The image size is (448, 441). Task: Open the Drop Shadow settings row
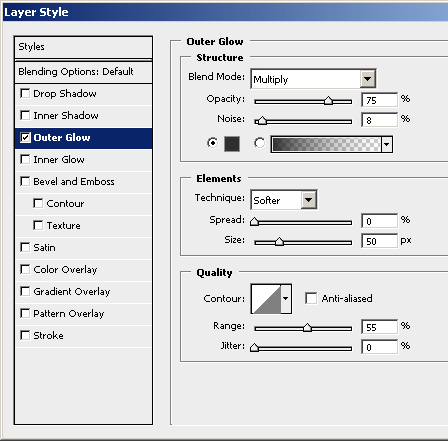tap(83, 94)
